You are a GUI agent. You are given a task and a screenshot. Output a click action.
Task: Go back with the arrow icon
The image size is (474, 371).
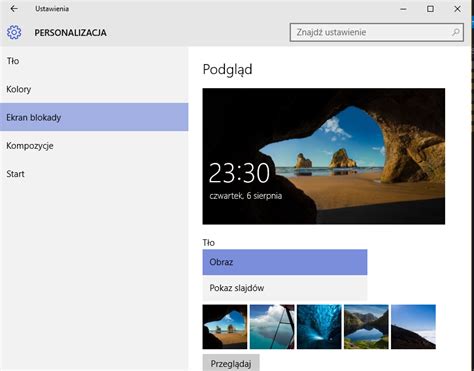click(x=14, y=9)
